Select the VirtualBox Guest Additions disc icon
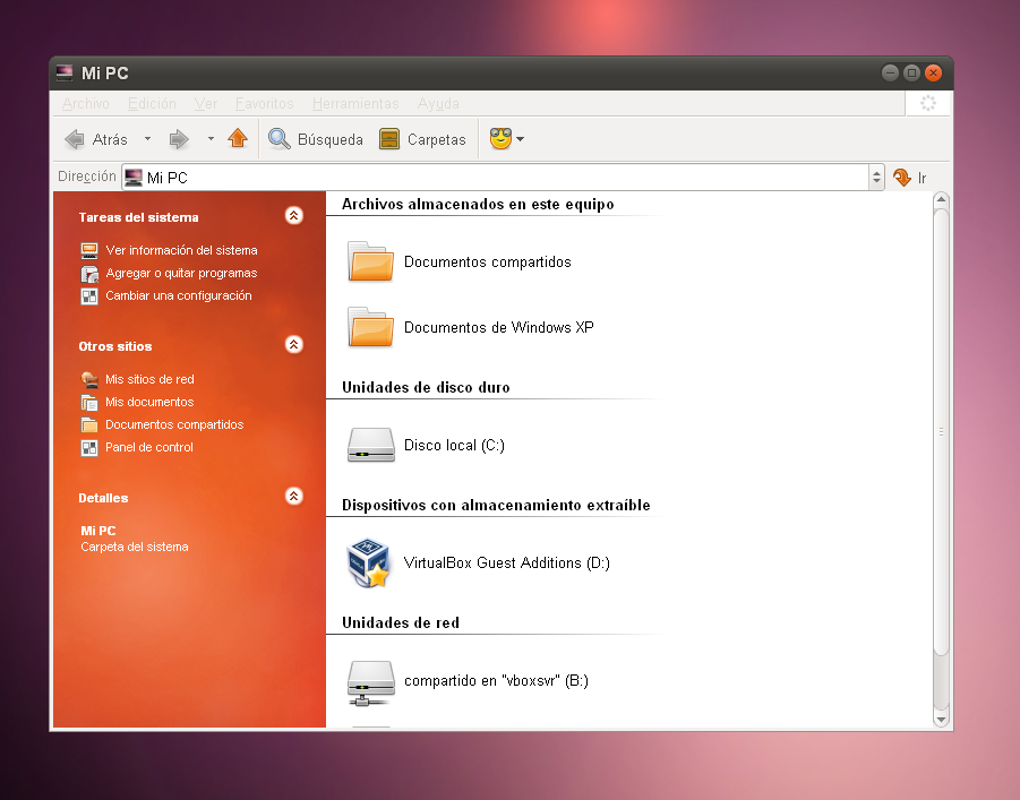The image size is (1020, 800). [369, 563]
